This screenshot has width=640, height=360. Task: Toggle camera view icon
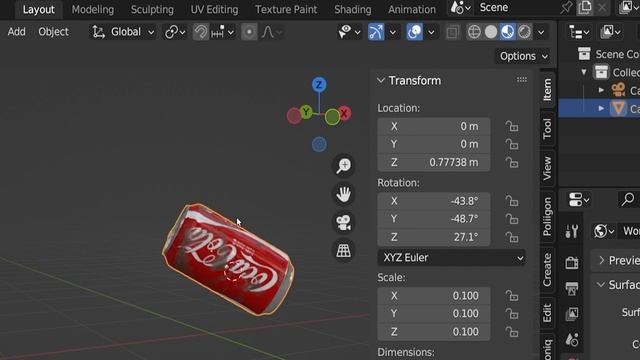pyautogui.click(x=344, y=222)
